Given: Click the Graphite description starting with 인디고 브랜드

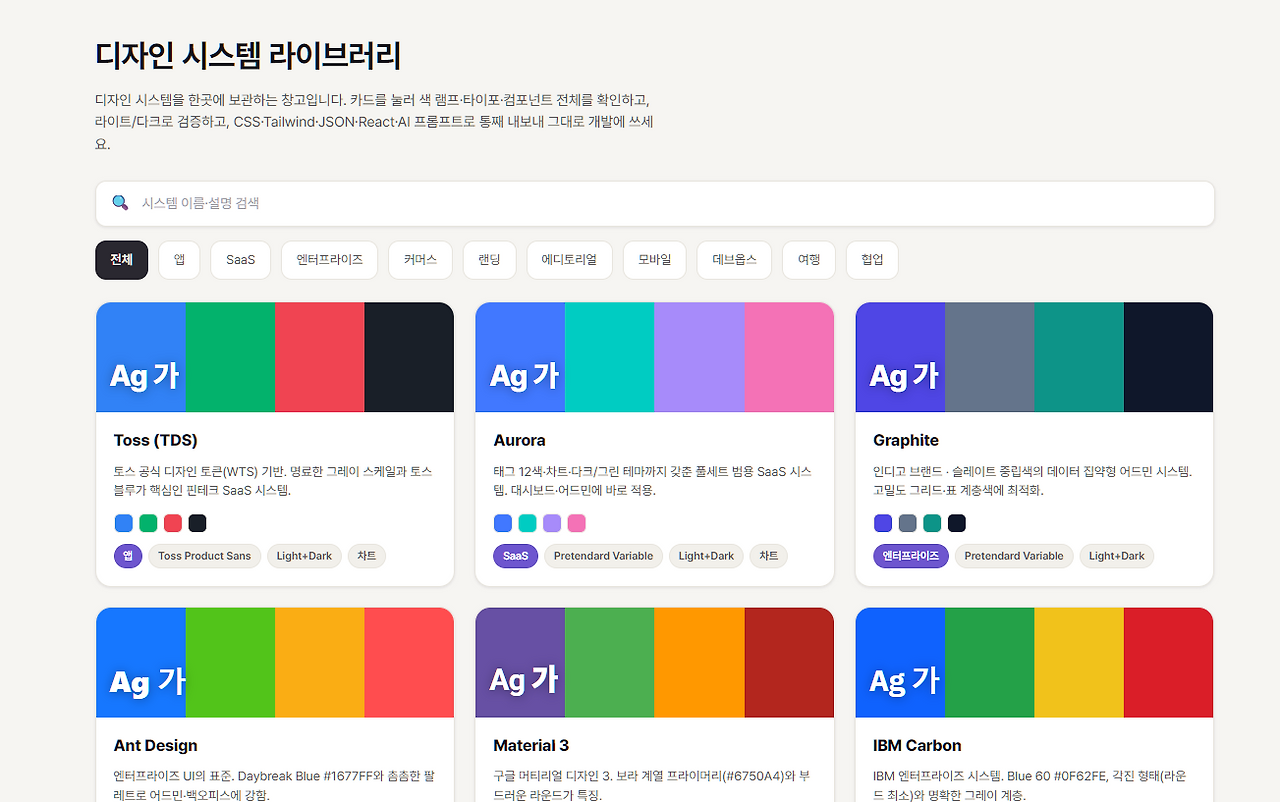Looking at the screenshot, I should 1033,481.
